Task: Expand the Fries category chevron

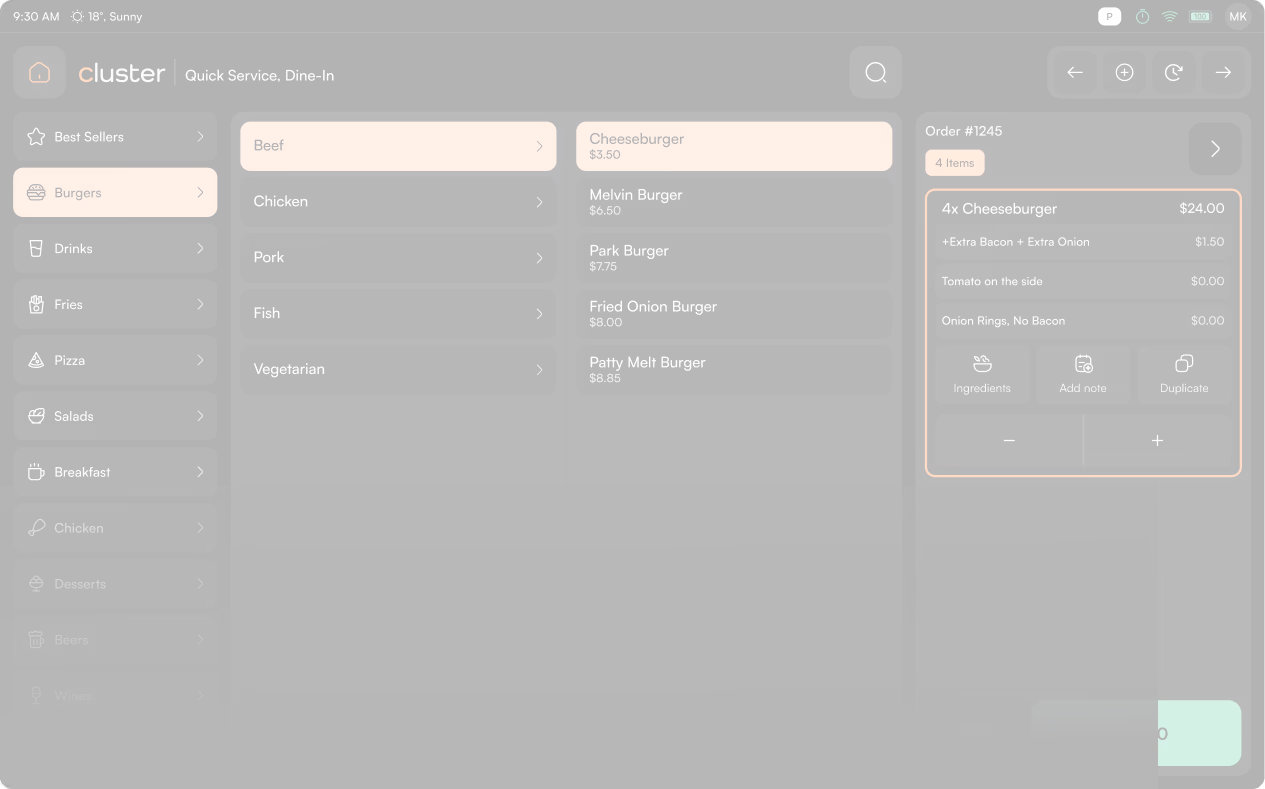Action: point(200,305)
